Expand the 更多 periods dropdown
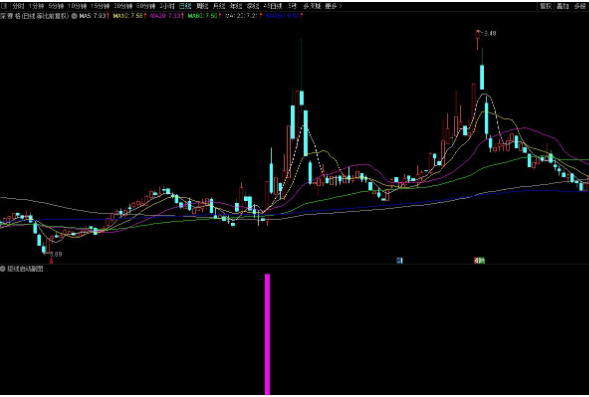The width and height of the screenshot is (589, 397). click(333, 6)
